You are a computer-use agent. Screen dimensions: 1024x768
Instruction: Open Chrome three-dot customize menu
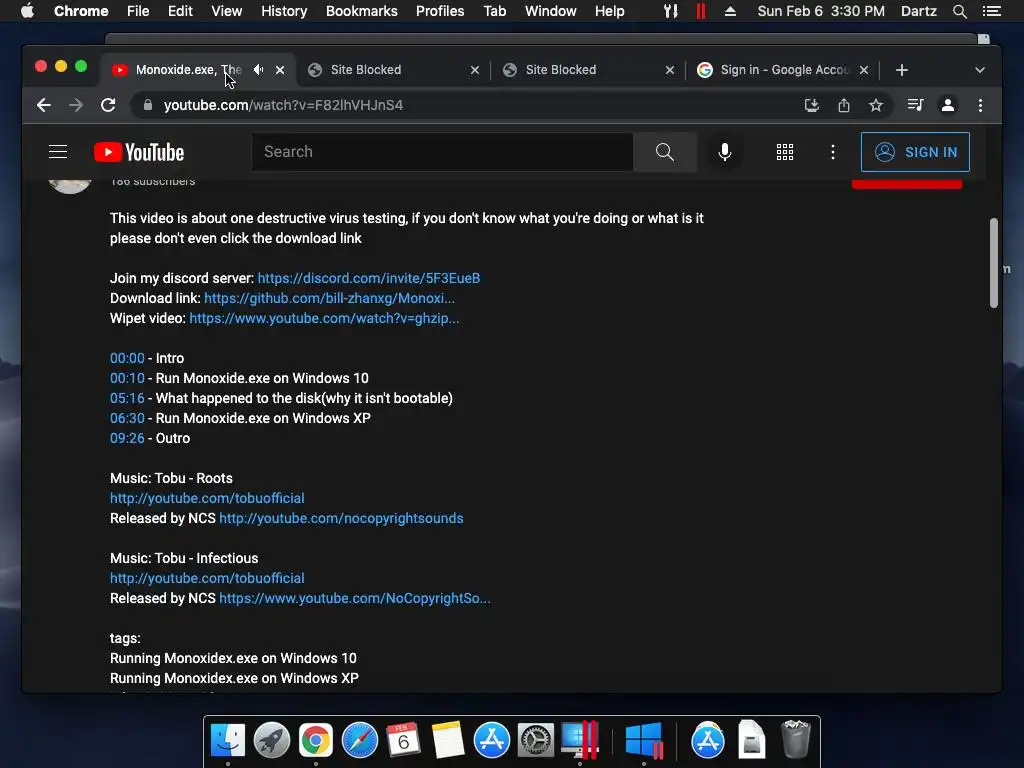pyautogui.click(x=980, y=105)
